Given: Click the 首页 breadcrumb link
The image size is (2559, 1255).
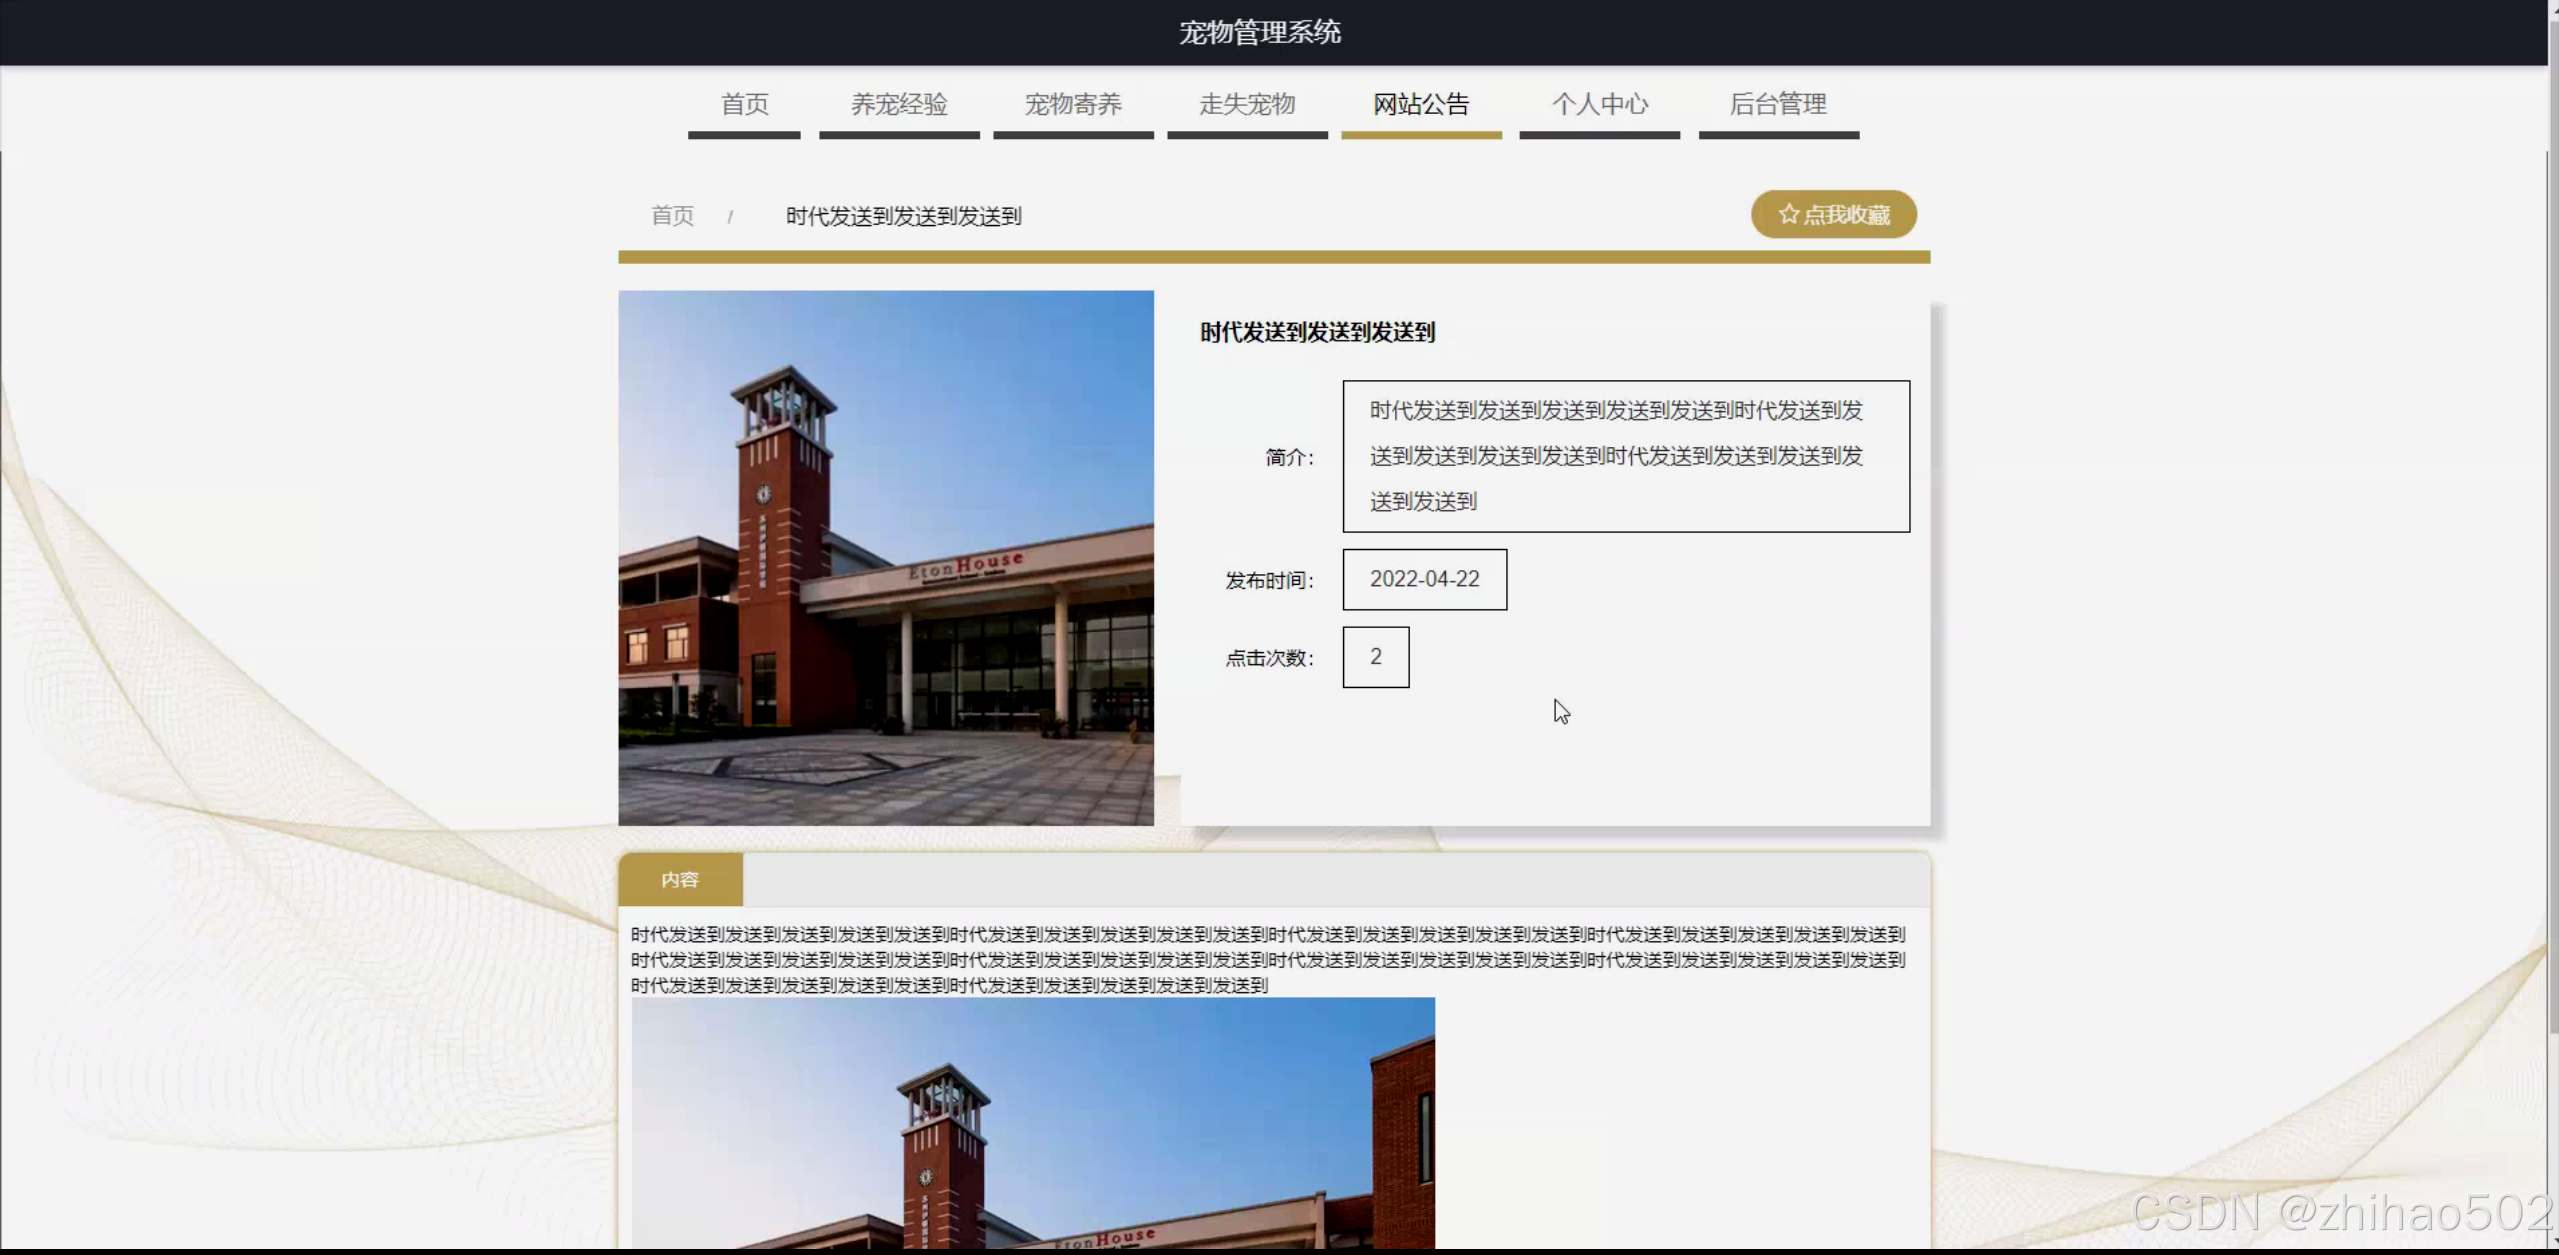Looking at the screenshot, I should tap(672, 216).
